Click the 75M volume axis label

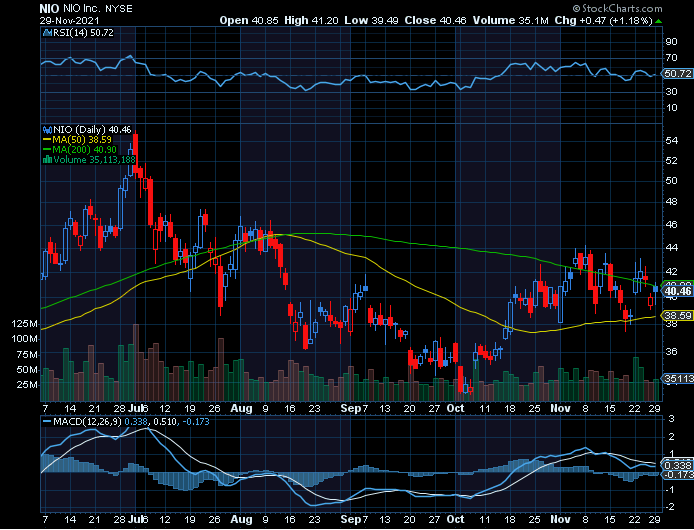[27, 355]
